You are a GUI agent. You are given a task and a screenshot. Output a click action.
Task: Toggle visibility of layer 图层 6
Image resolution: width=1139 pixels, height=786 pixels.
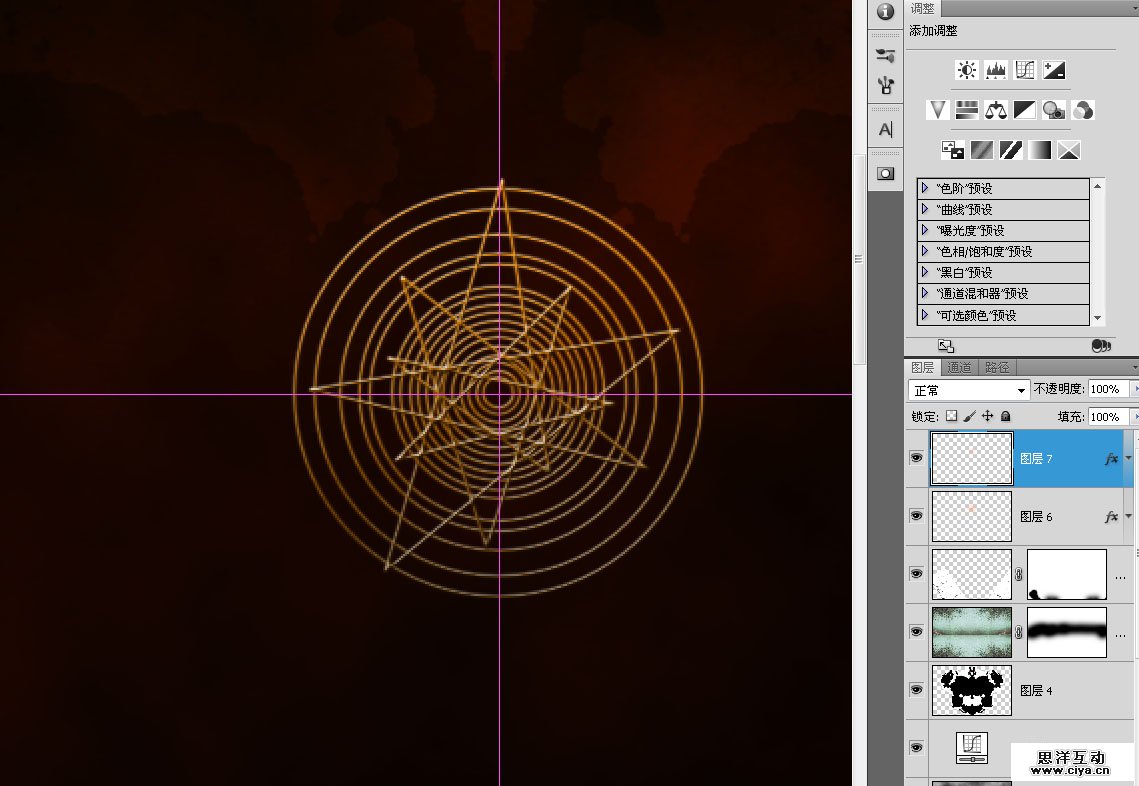pos(916,516)
